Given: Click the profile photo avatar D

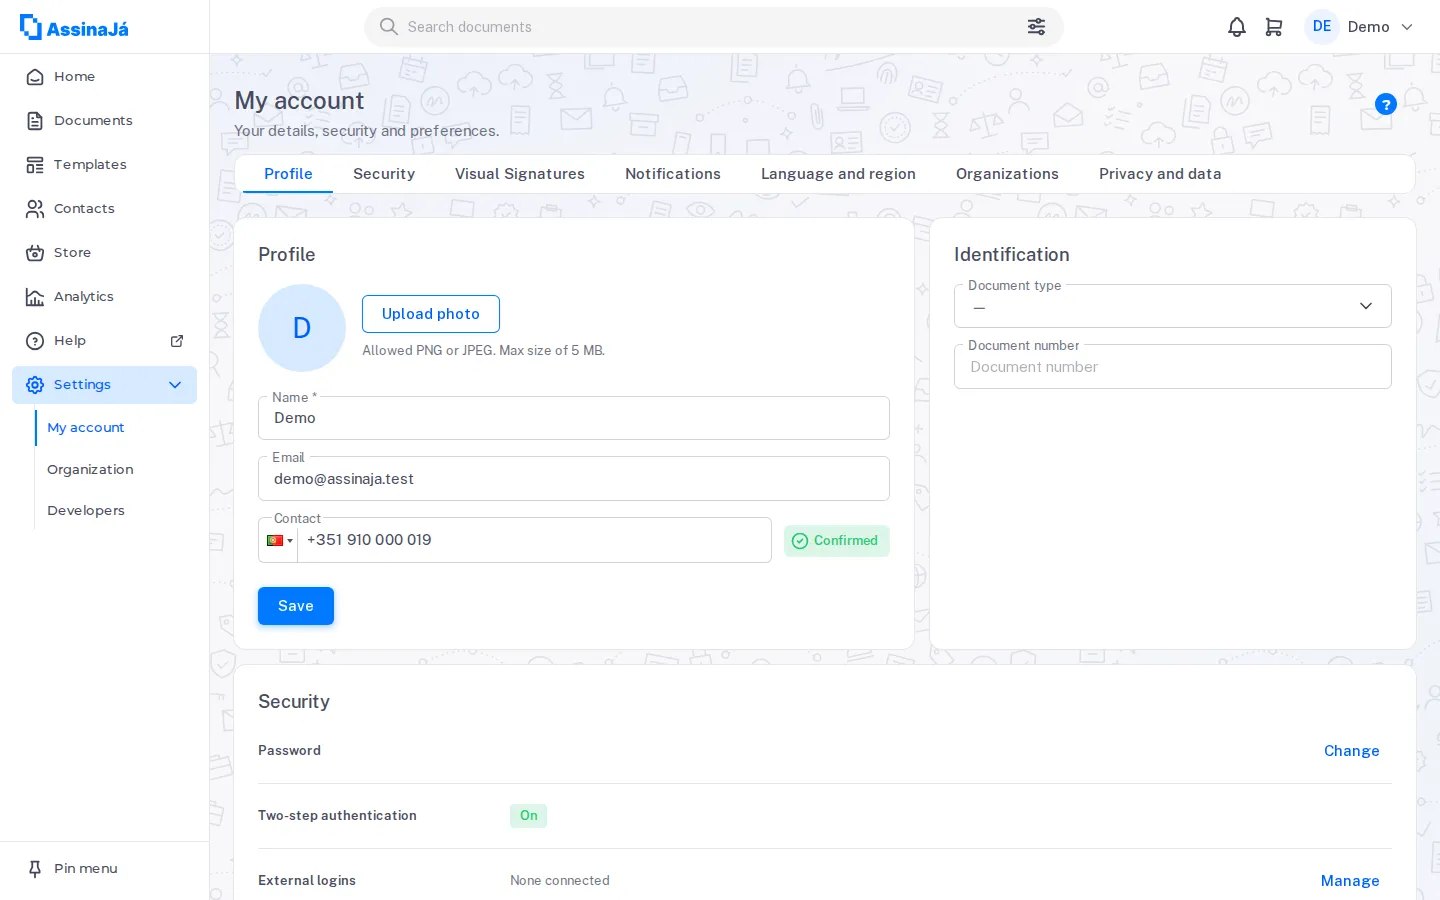Looking at the screenshot, I should [302, 328].
